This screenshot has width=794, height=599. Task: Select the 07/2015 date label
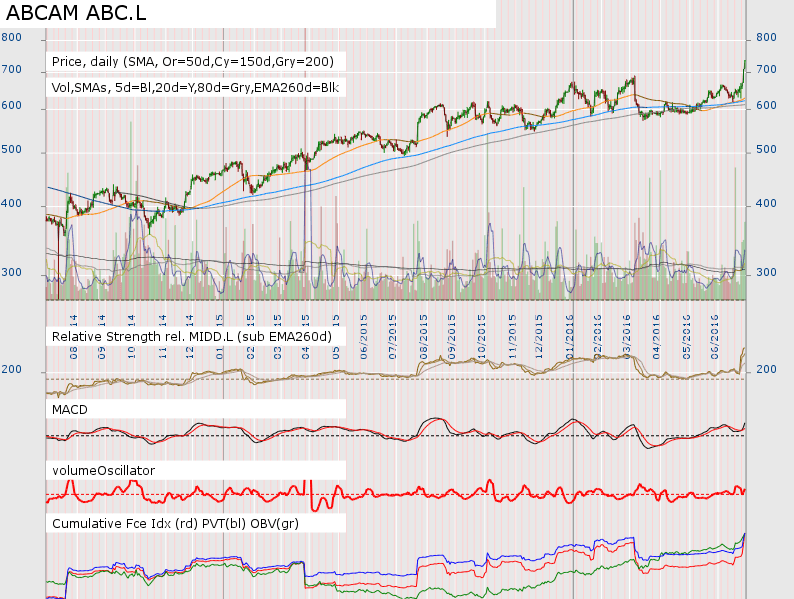(x=392, y=337)
